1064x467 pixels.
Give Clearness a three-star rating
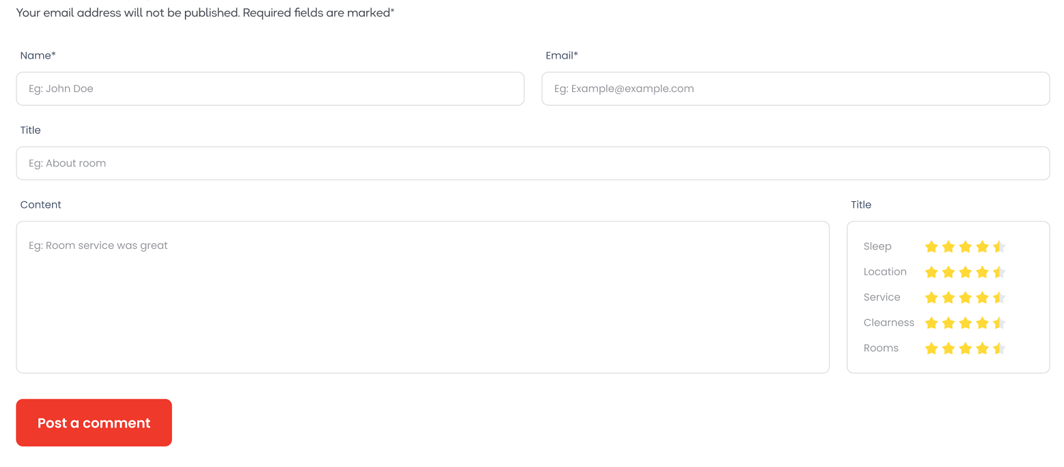point(966,323)
